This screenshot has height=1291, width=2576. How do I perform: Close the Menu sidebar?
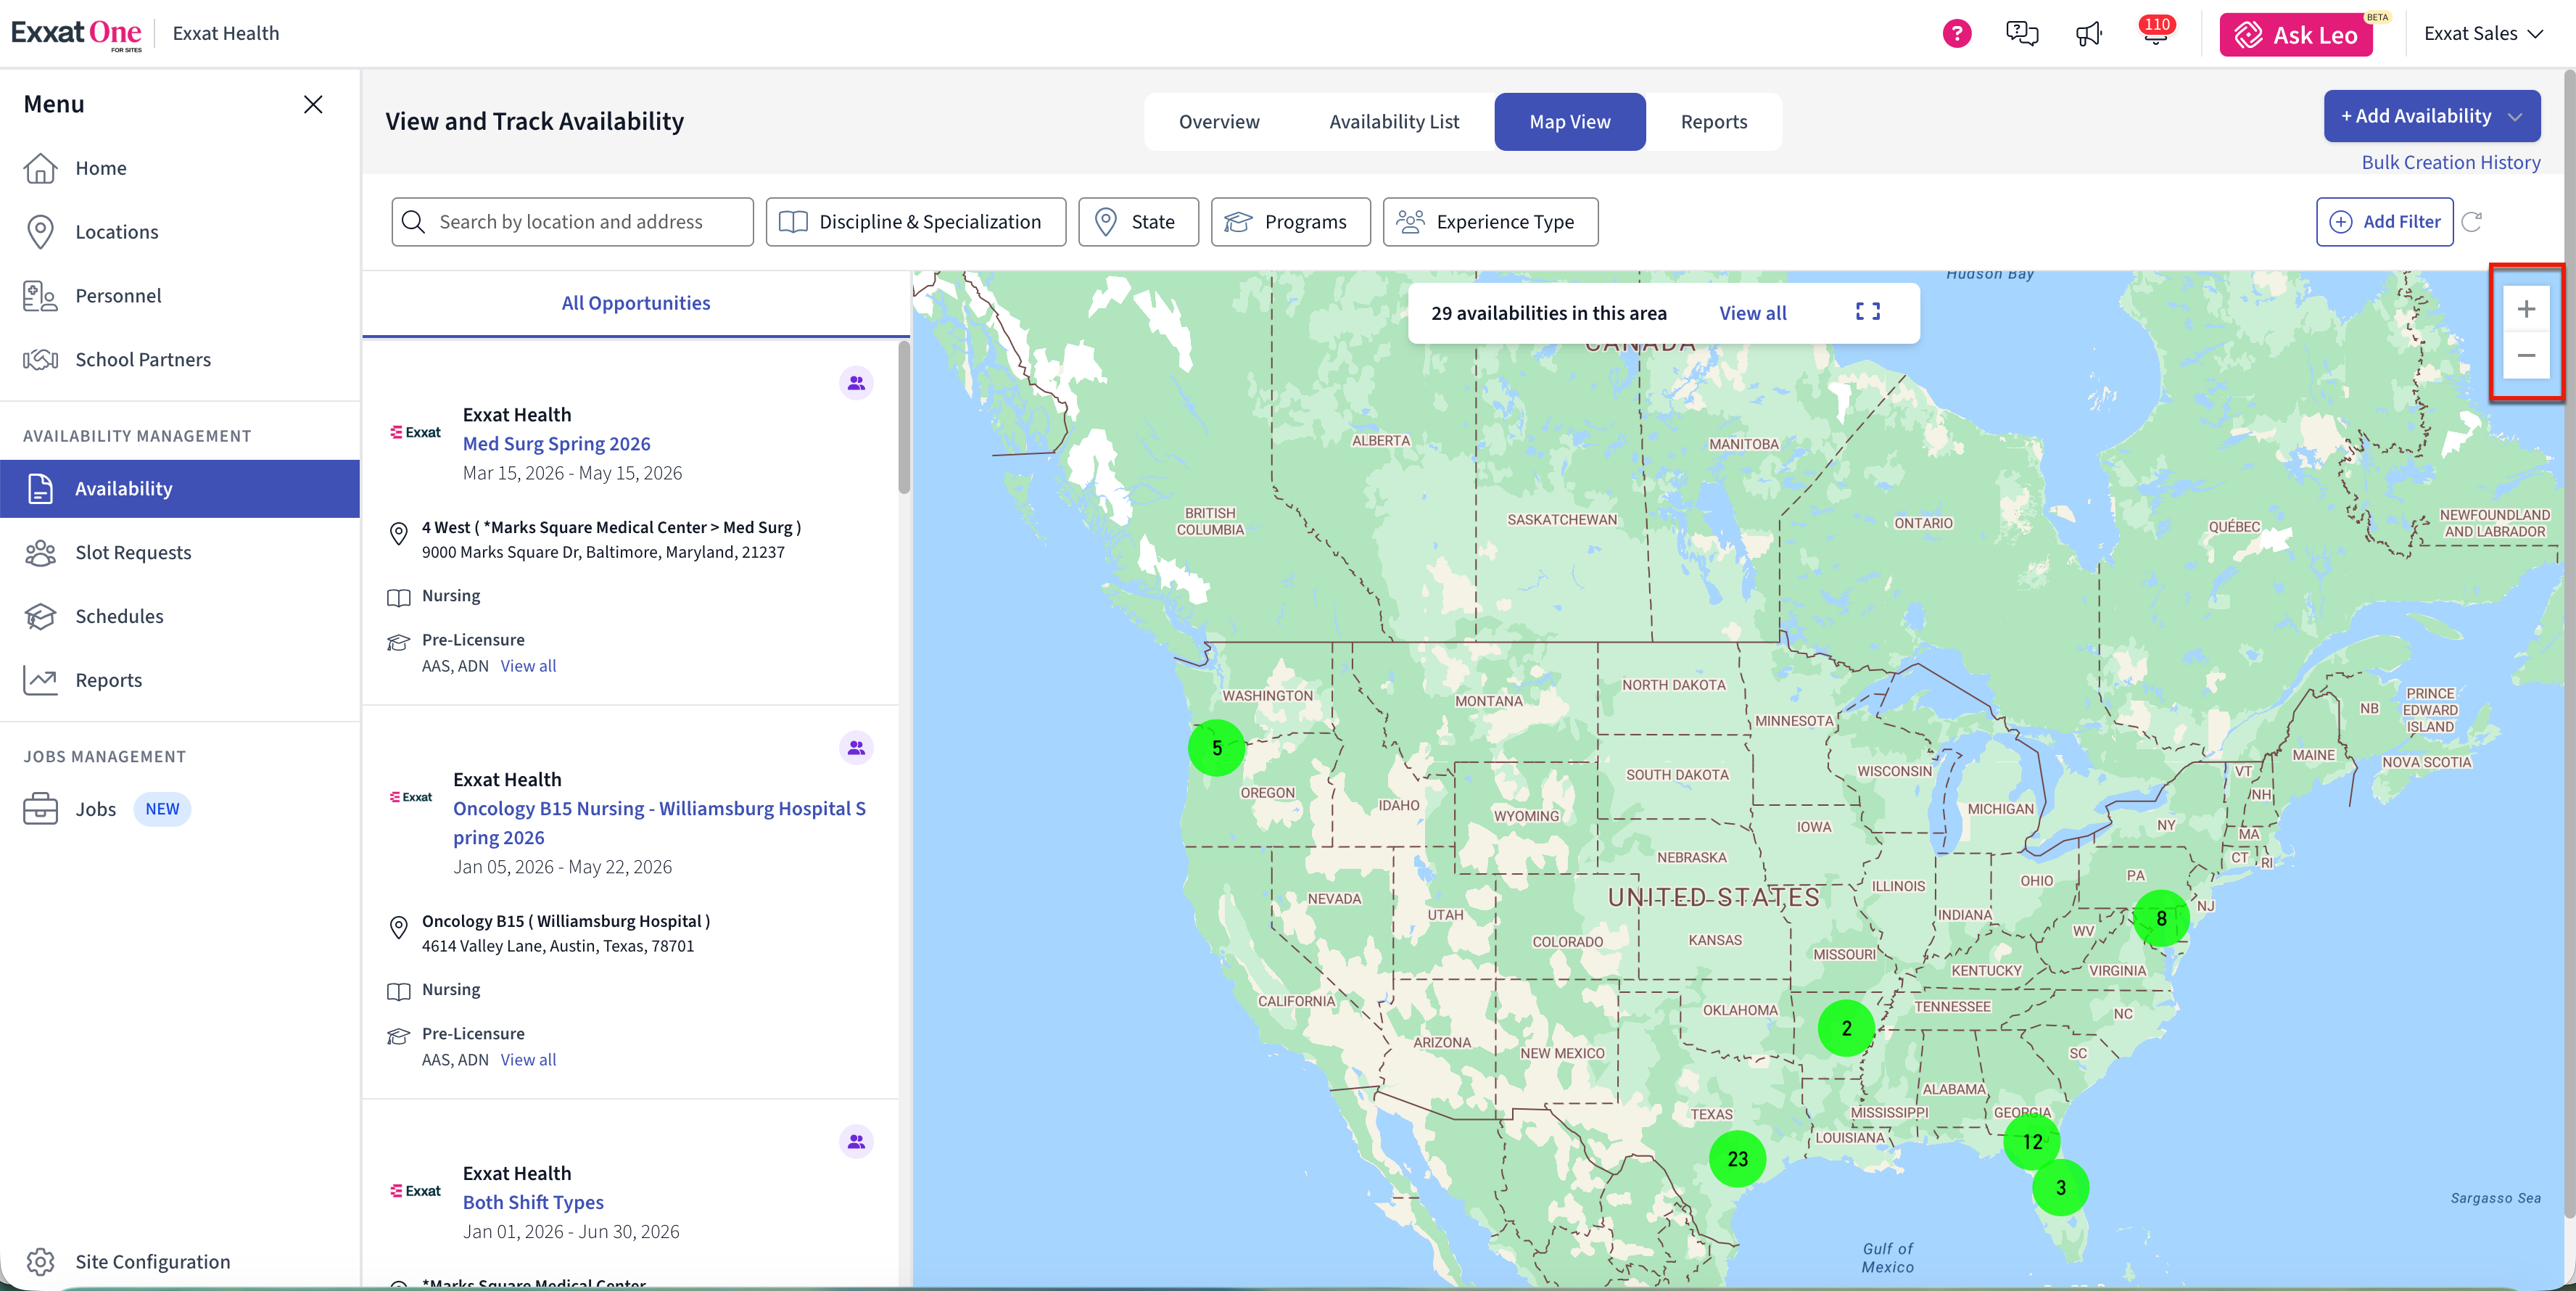313,104
